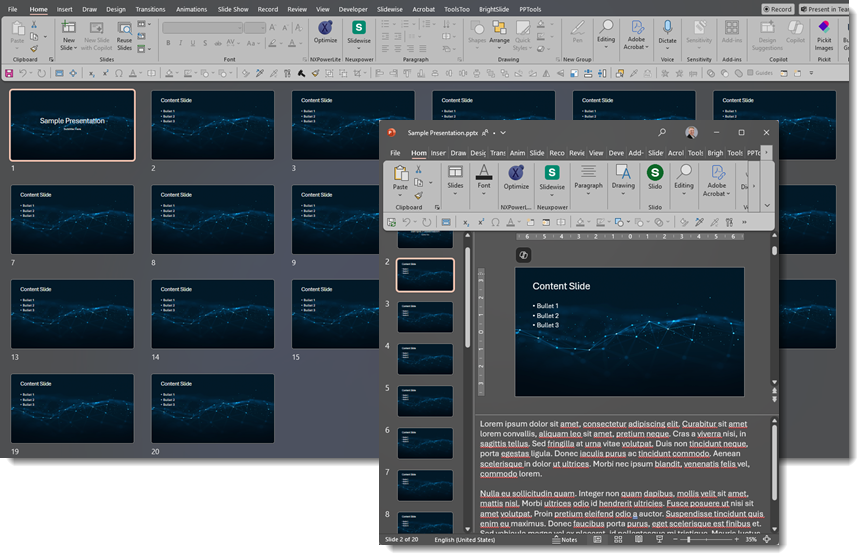Click Normal view icon in status bar
Screen dimensions: 864x560
tap(597, 540)
